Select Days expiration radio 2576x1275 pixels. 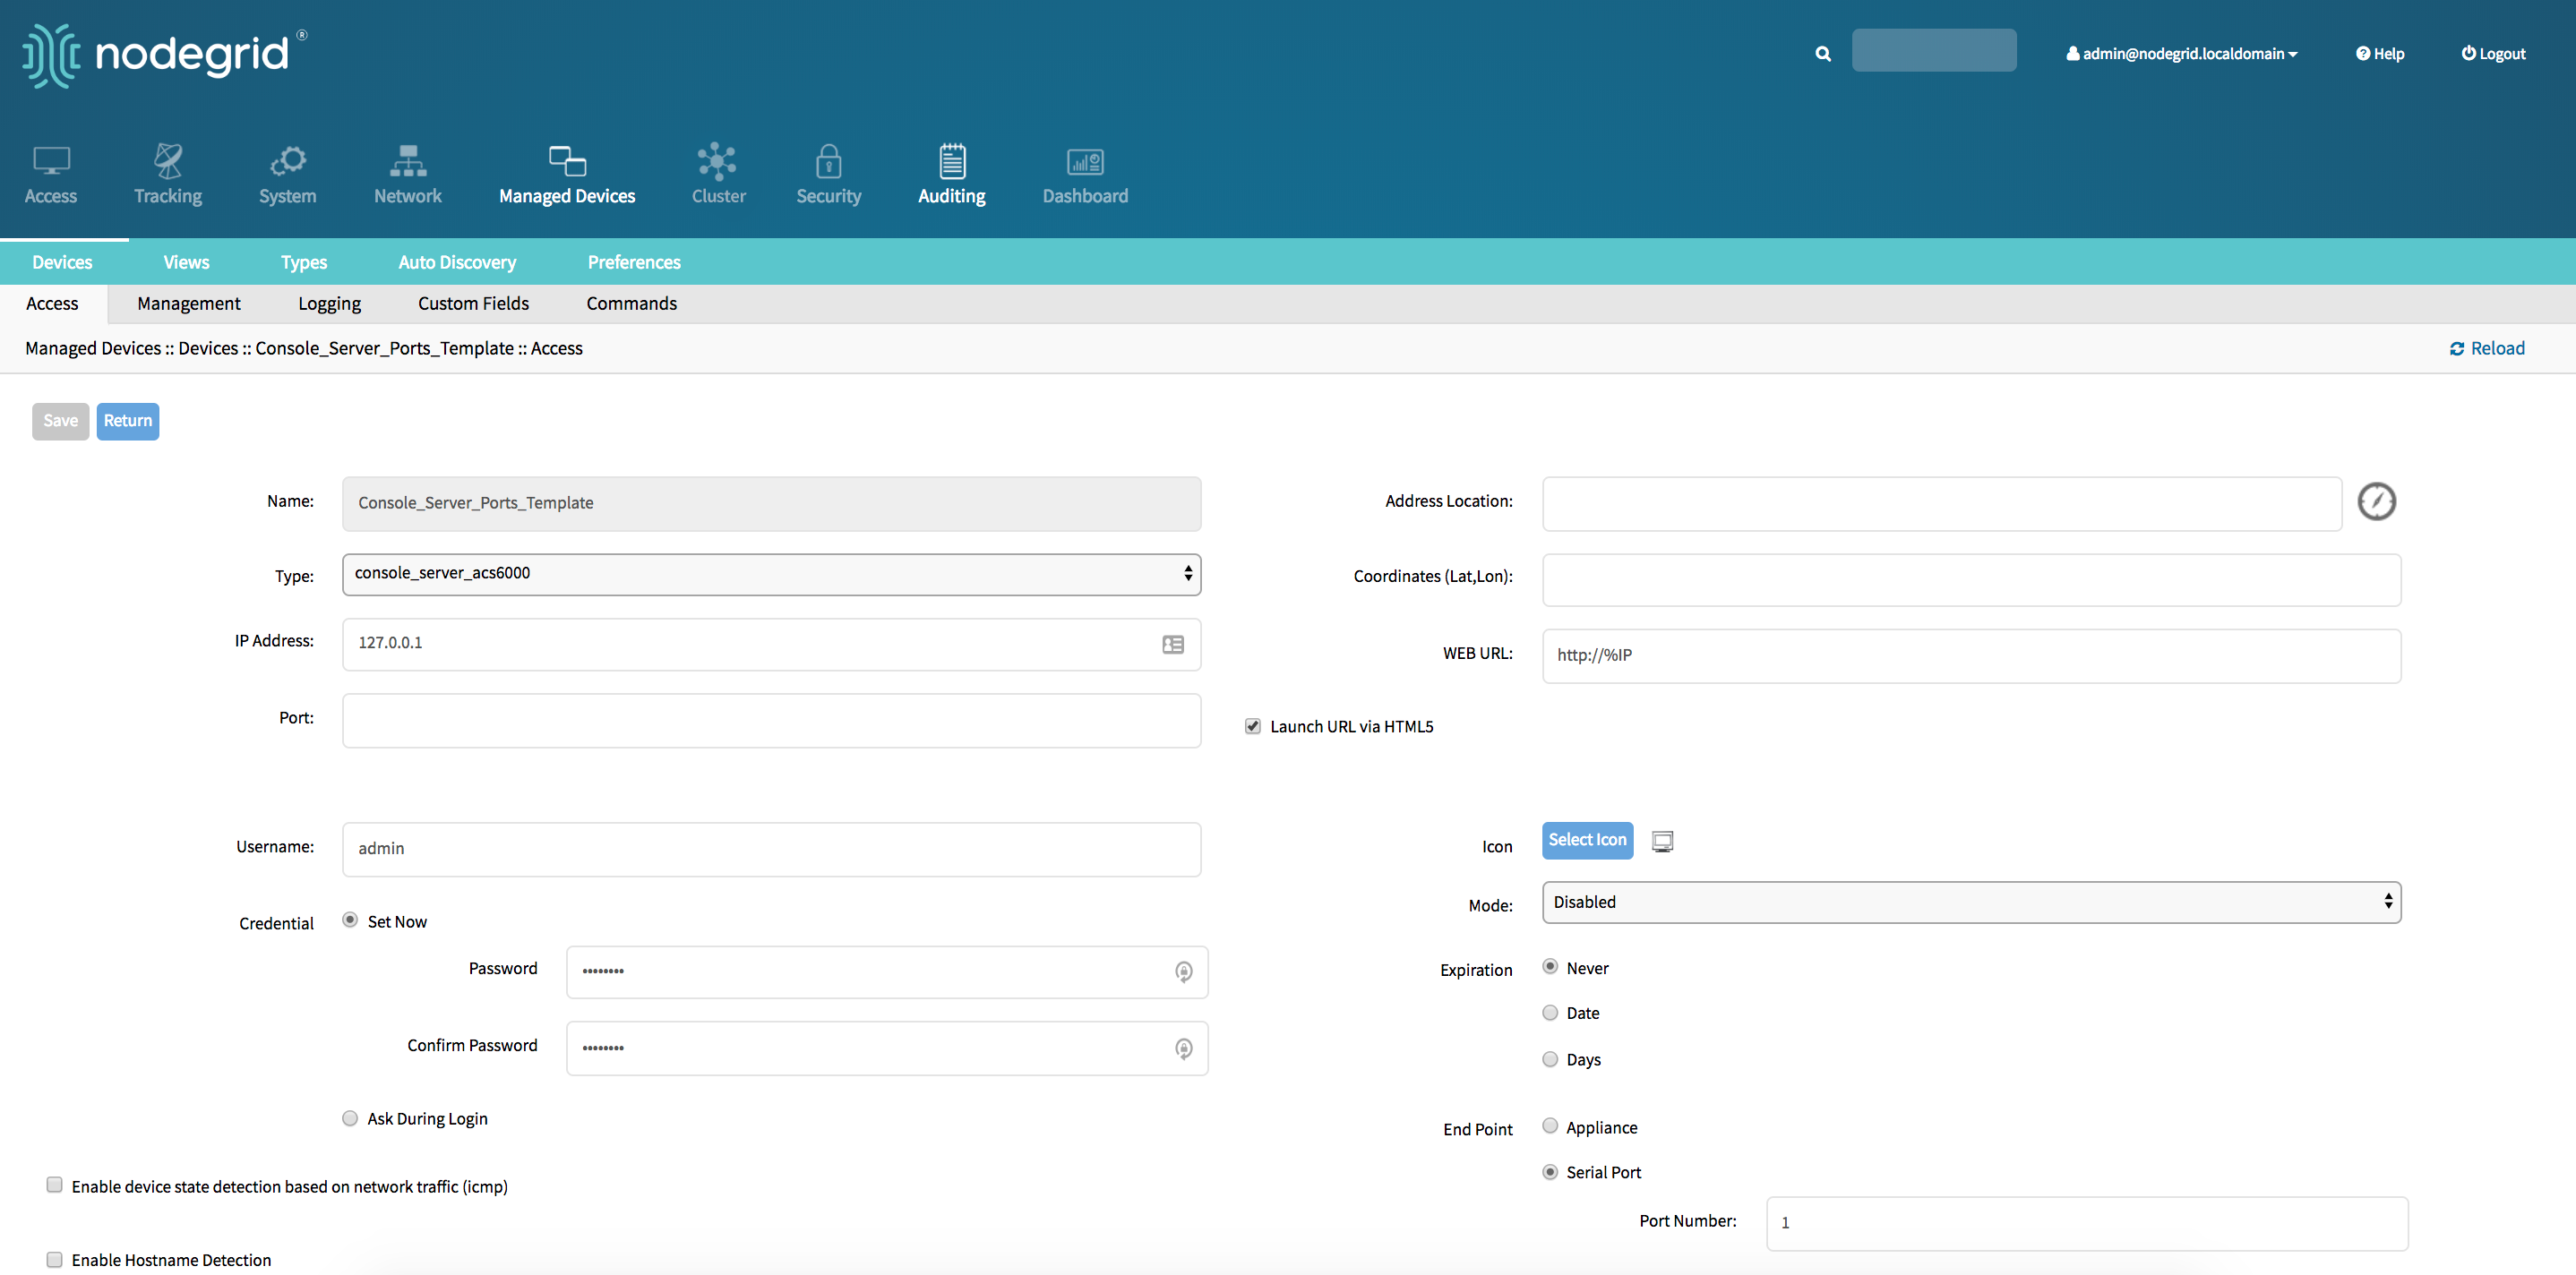point(1550,1058)
